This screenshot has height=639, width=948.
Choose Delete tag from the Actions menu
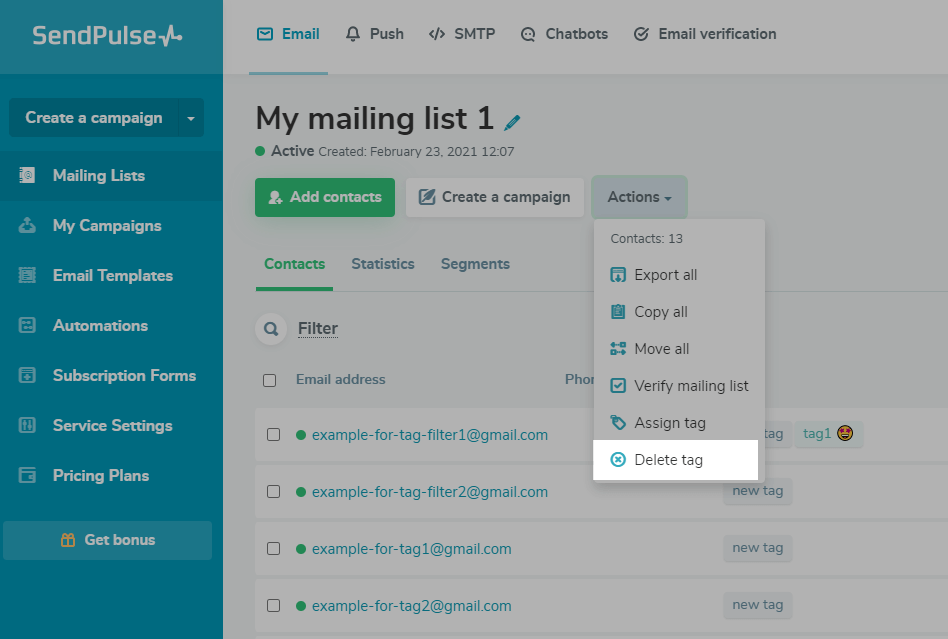pyautogui.click(x=668, y=460)
